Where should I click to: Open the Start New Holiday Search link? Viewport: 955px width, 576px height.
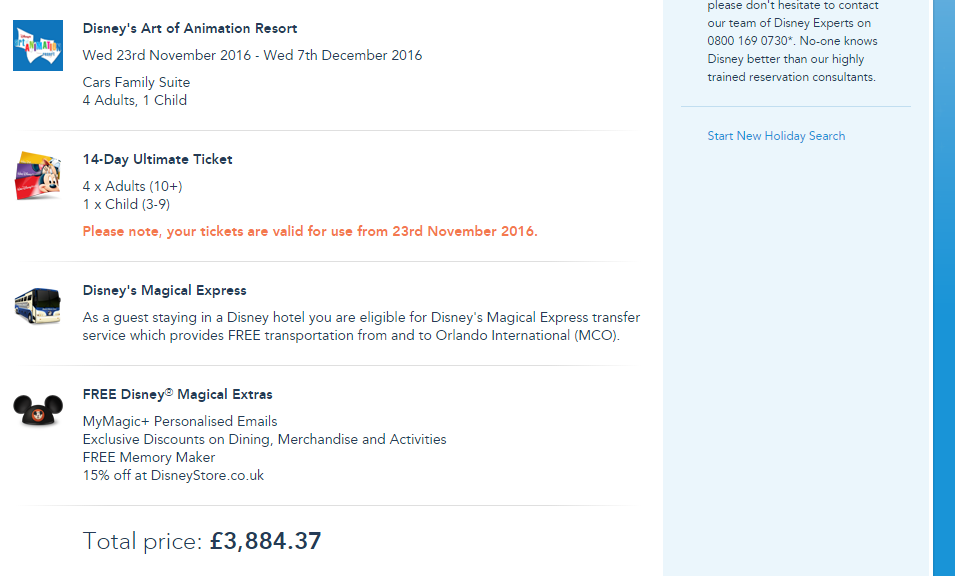pos(776,136)
